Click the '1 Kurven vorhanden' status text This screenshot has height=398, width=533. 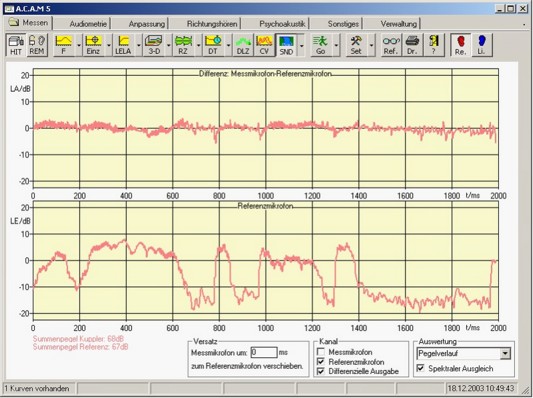[x=36, y=388]
